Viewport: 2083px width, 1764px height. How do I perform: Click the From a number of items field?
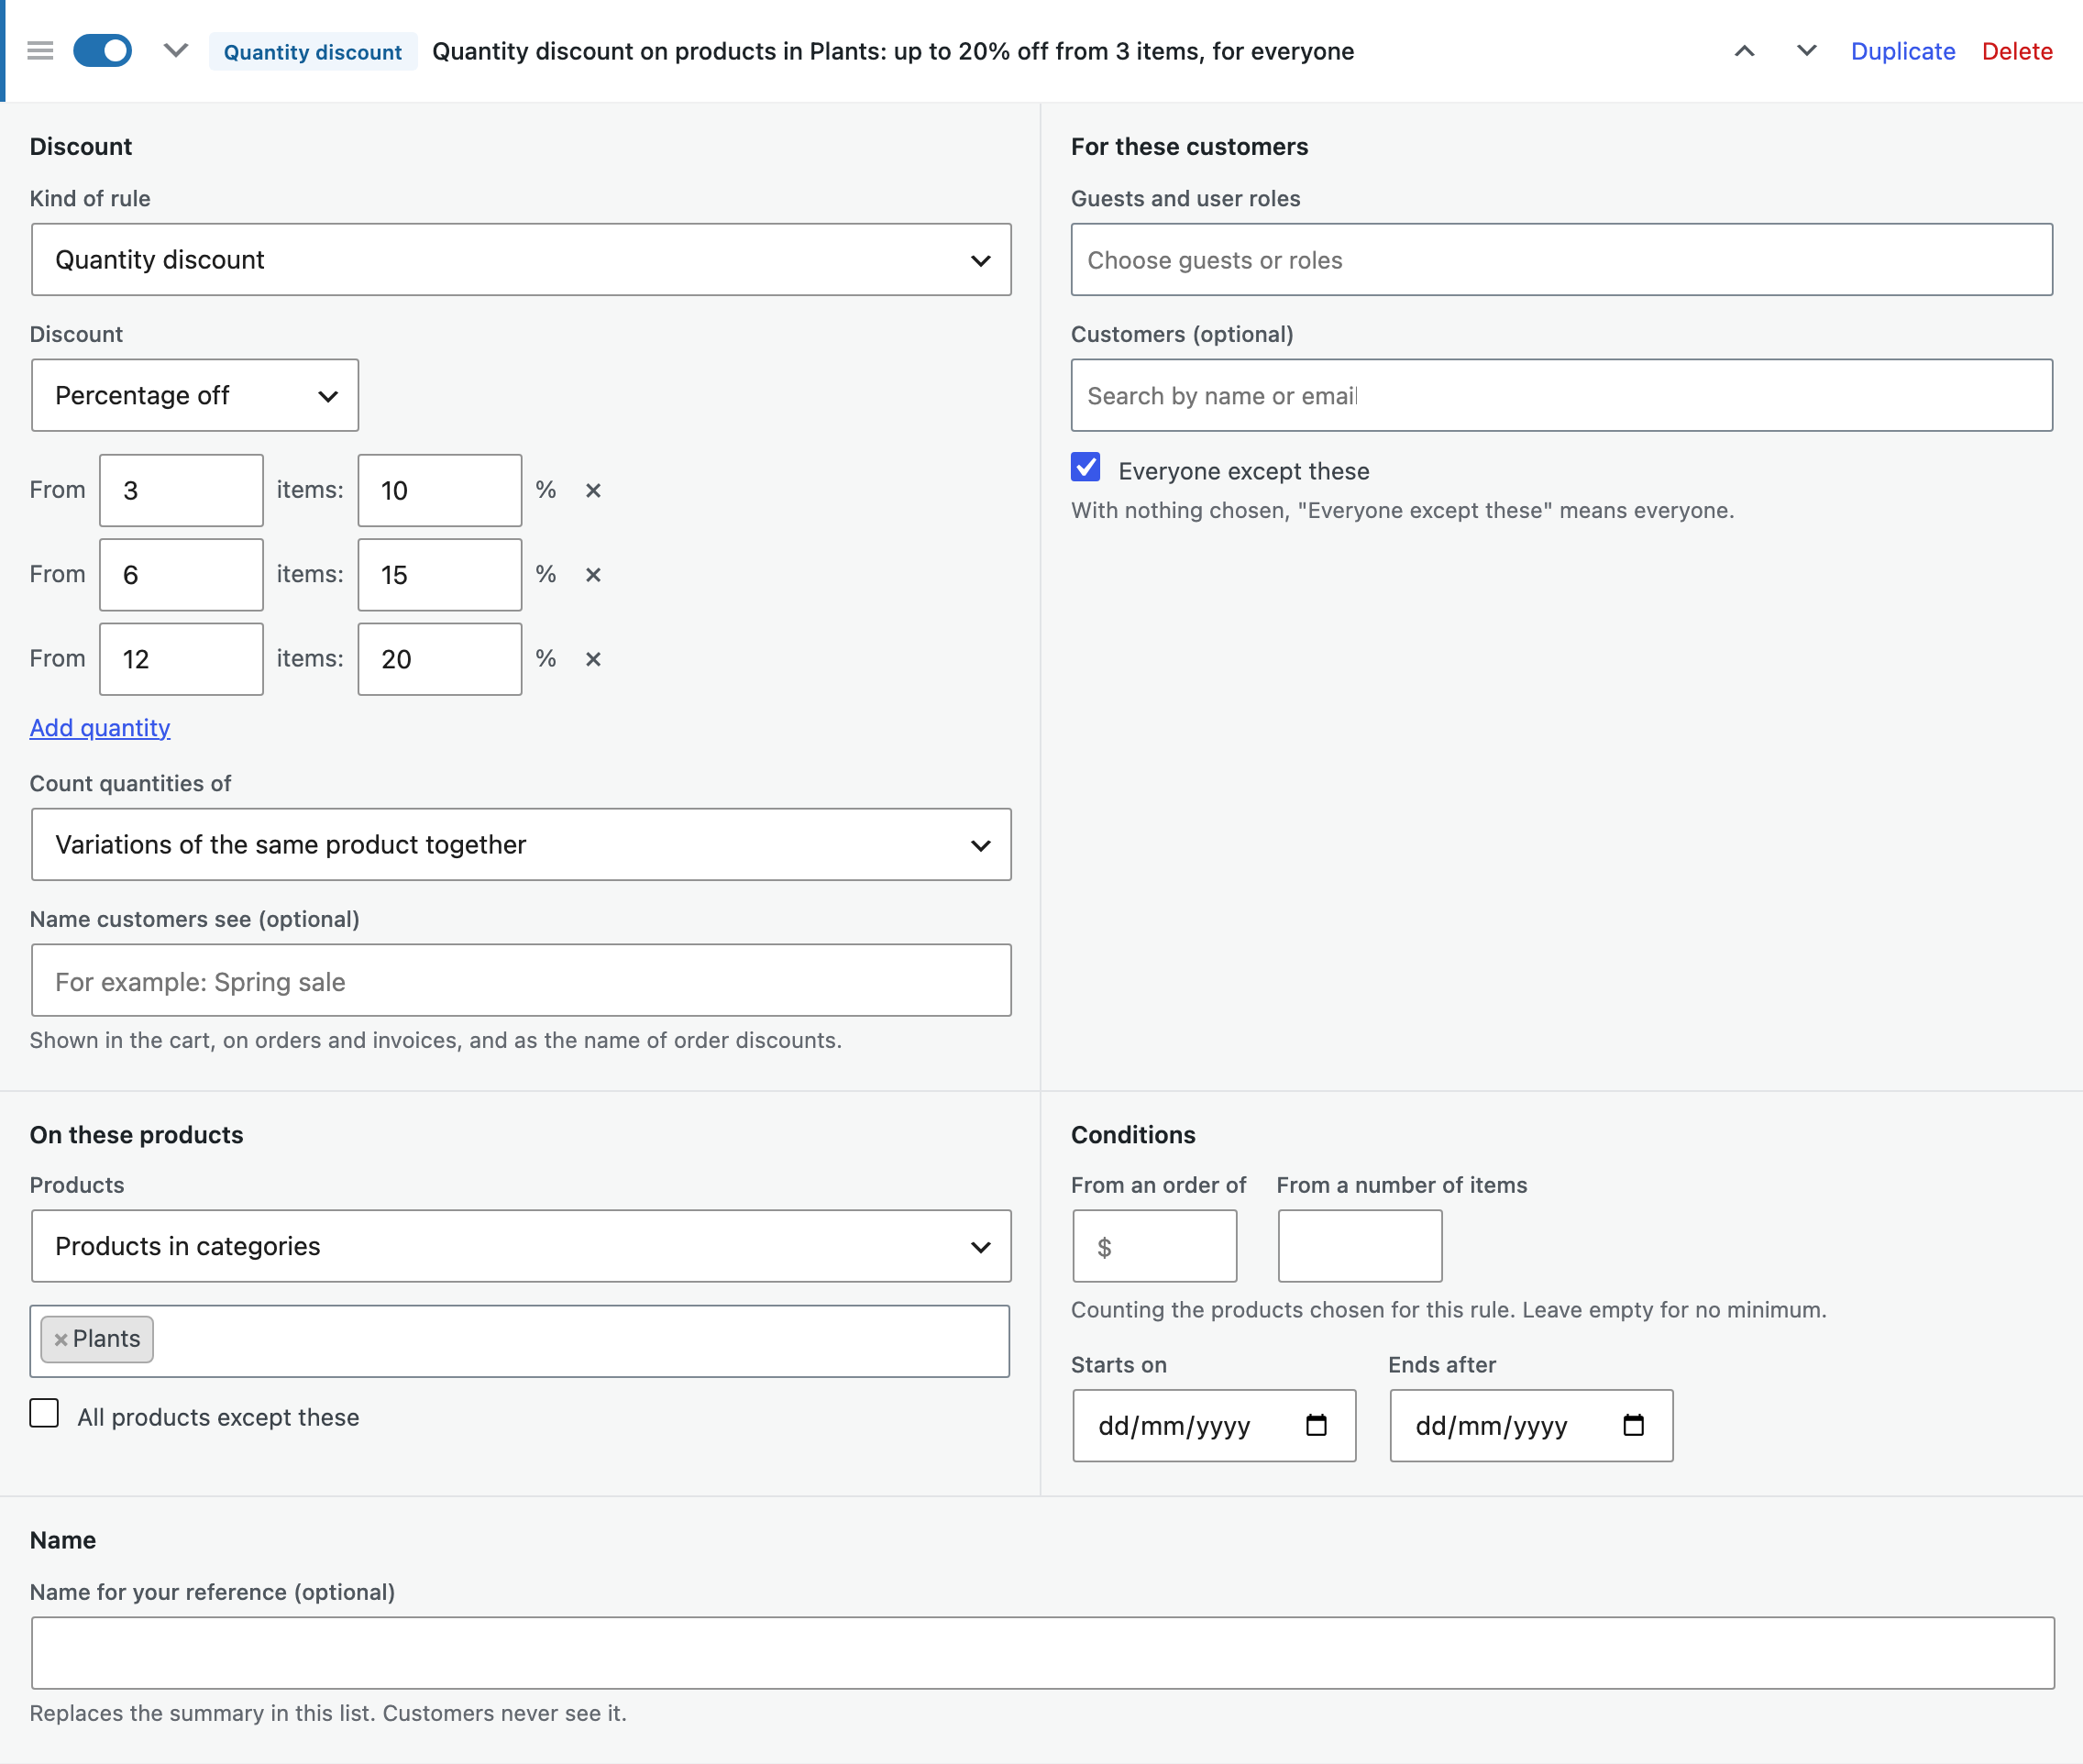[x=1360, y=1247]
